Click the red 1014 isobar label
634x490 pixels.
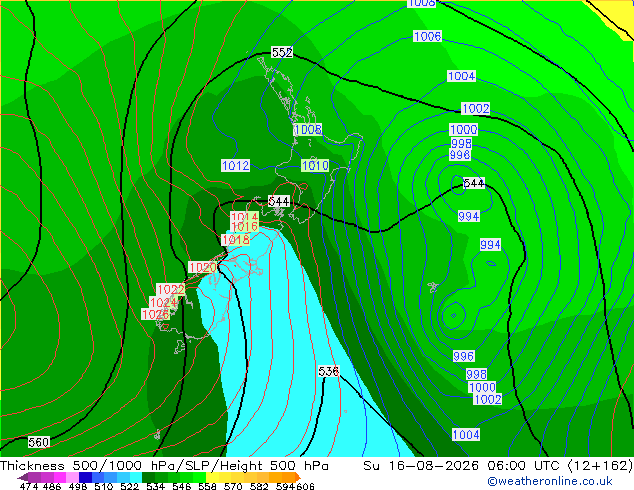[x=244, y=217]
